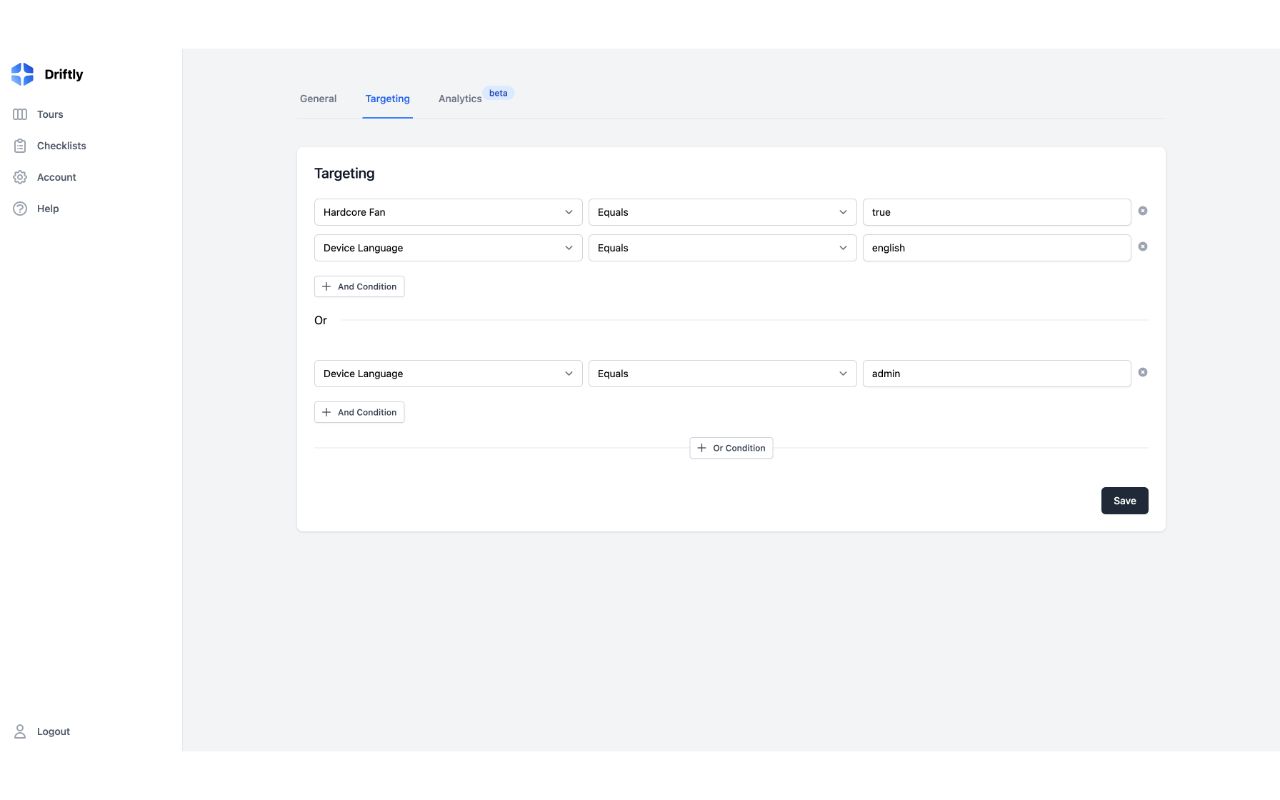Open Equals operator dropdown for admin row
The width and height of the screenshot is (1280, 800).
(x=722, y=374)
